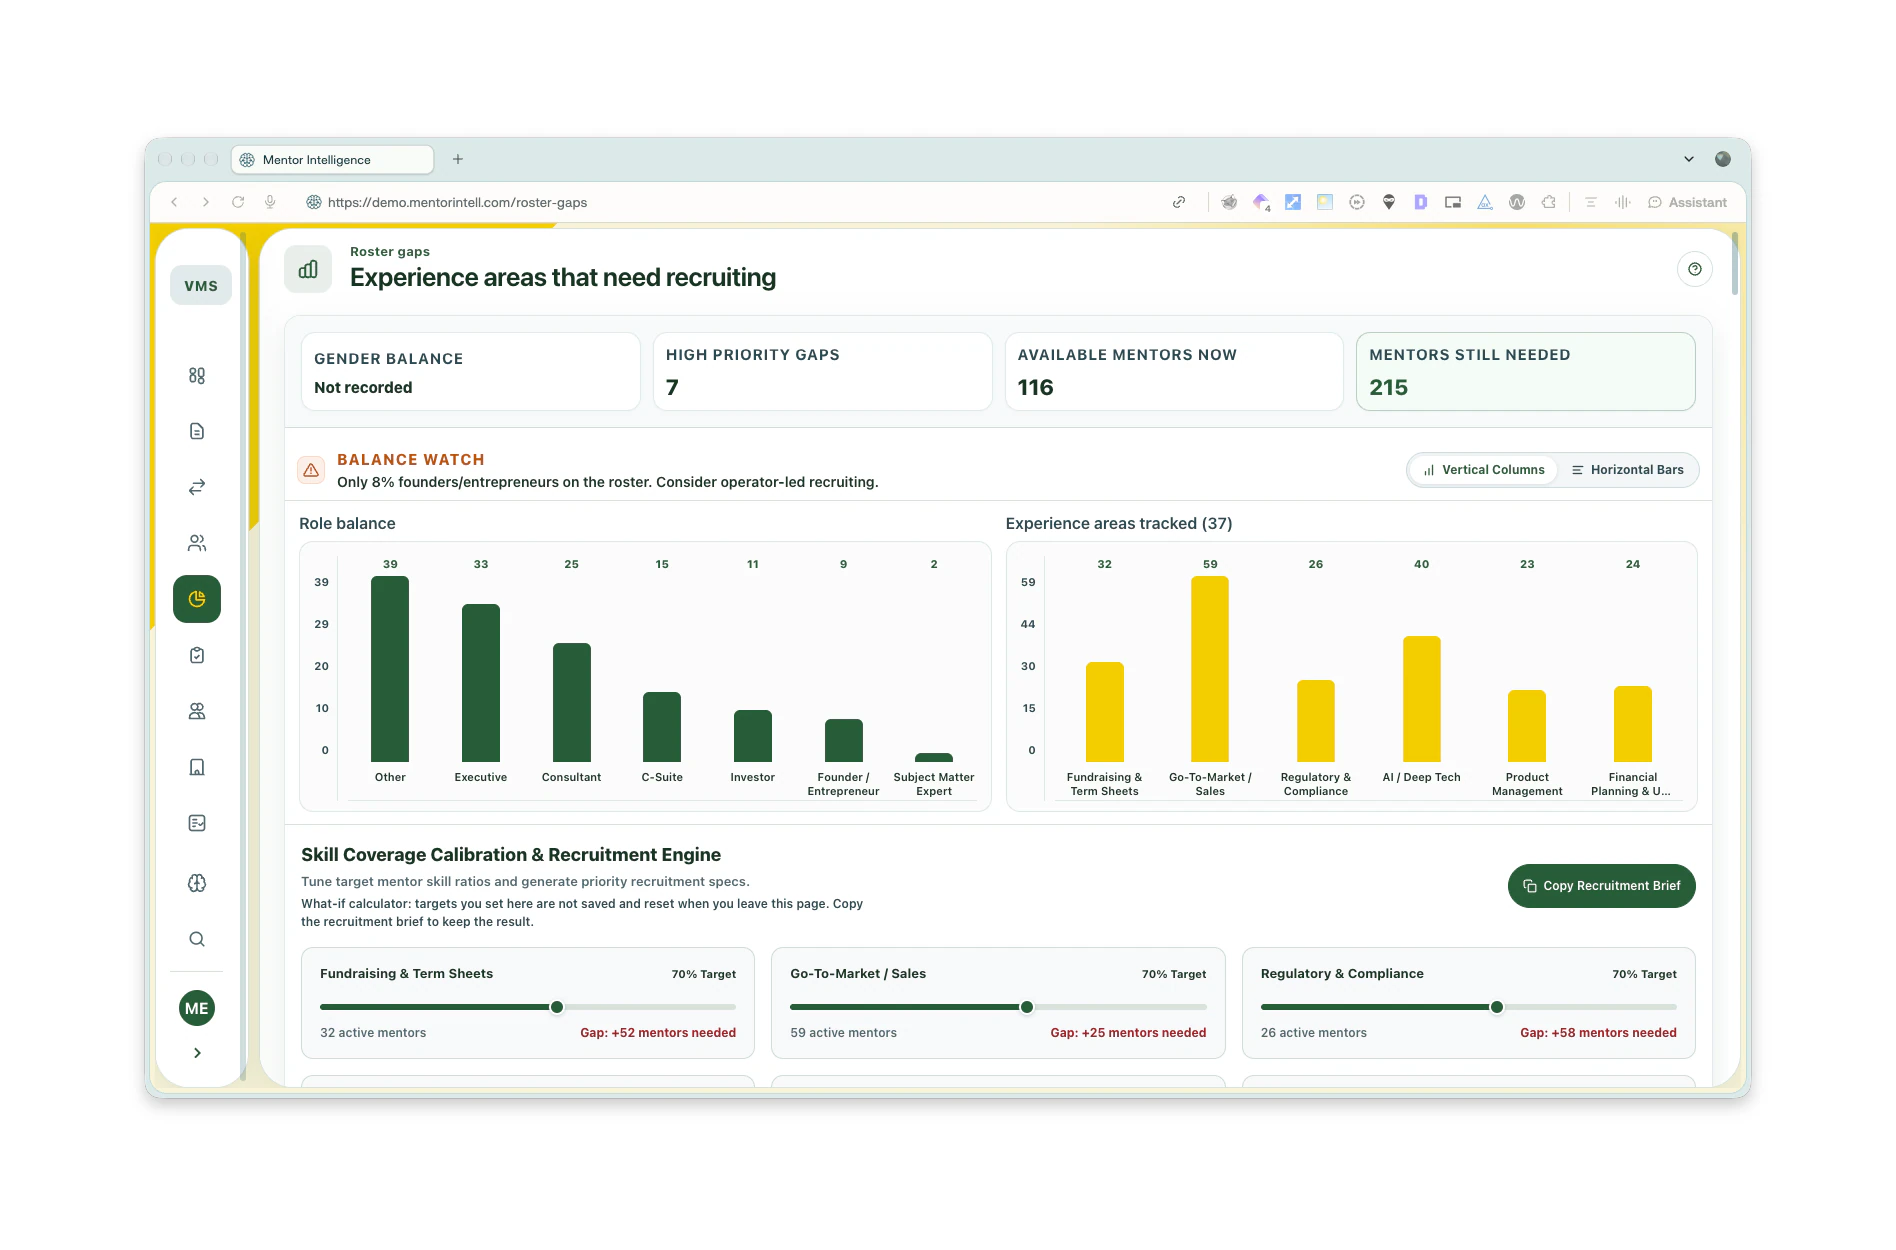Open the building icon in sidebar
1896x1250 pixels.
coord(197,767)
